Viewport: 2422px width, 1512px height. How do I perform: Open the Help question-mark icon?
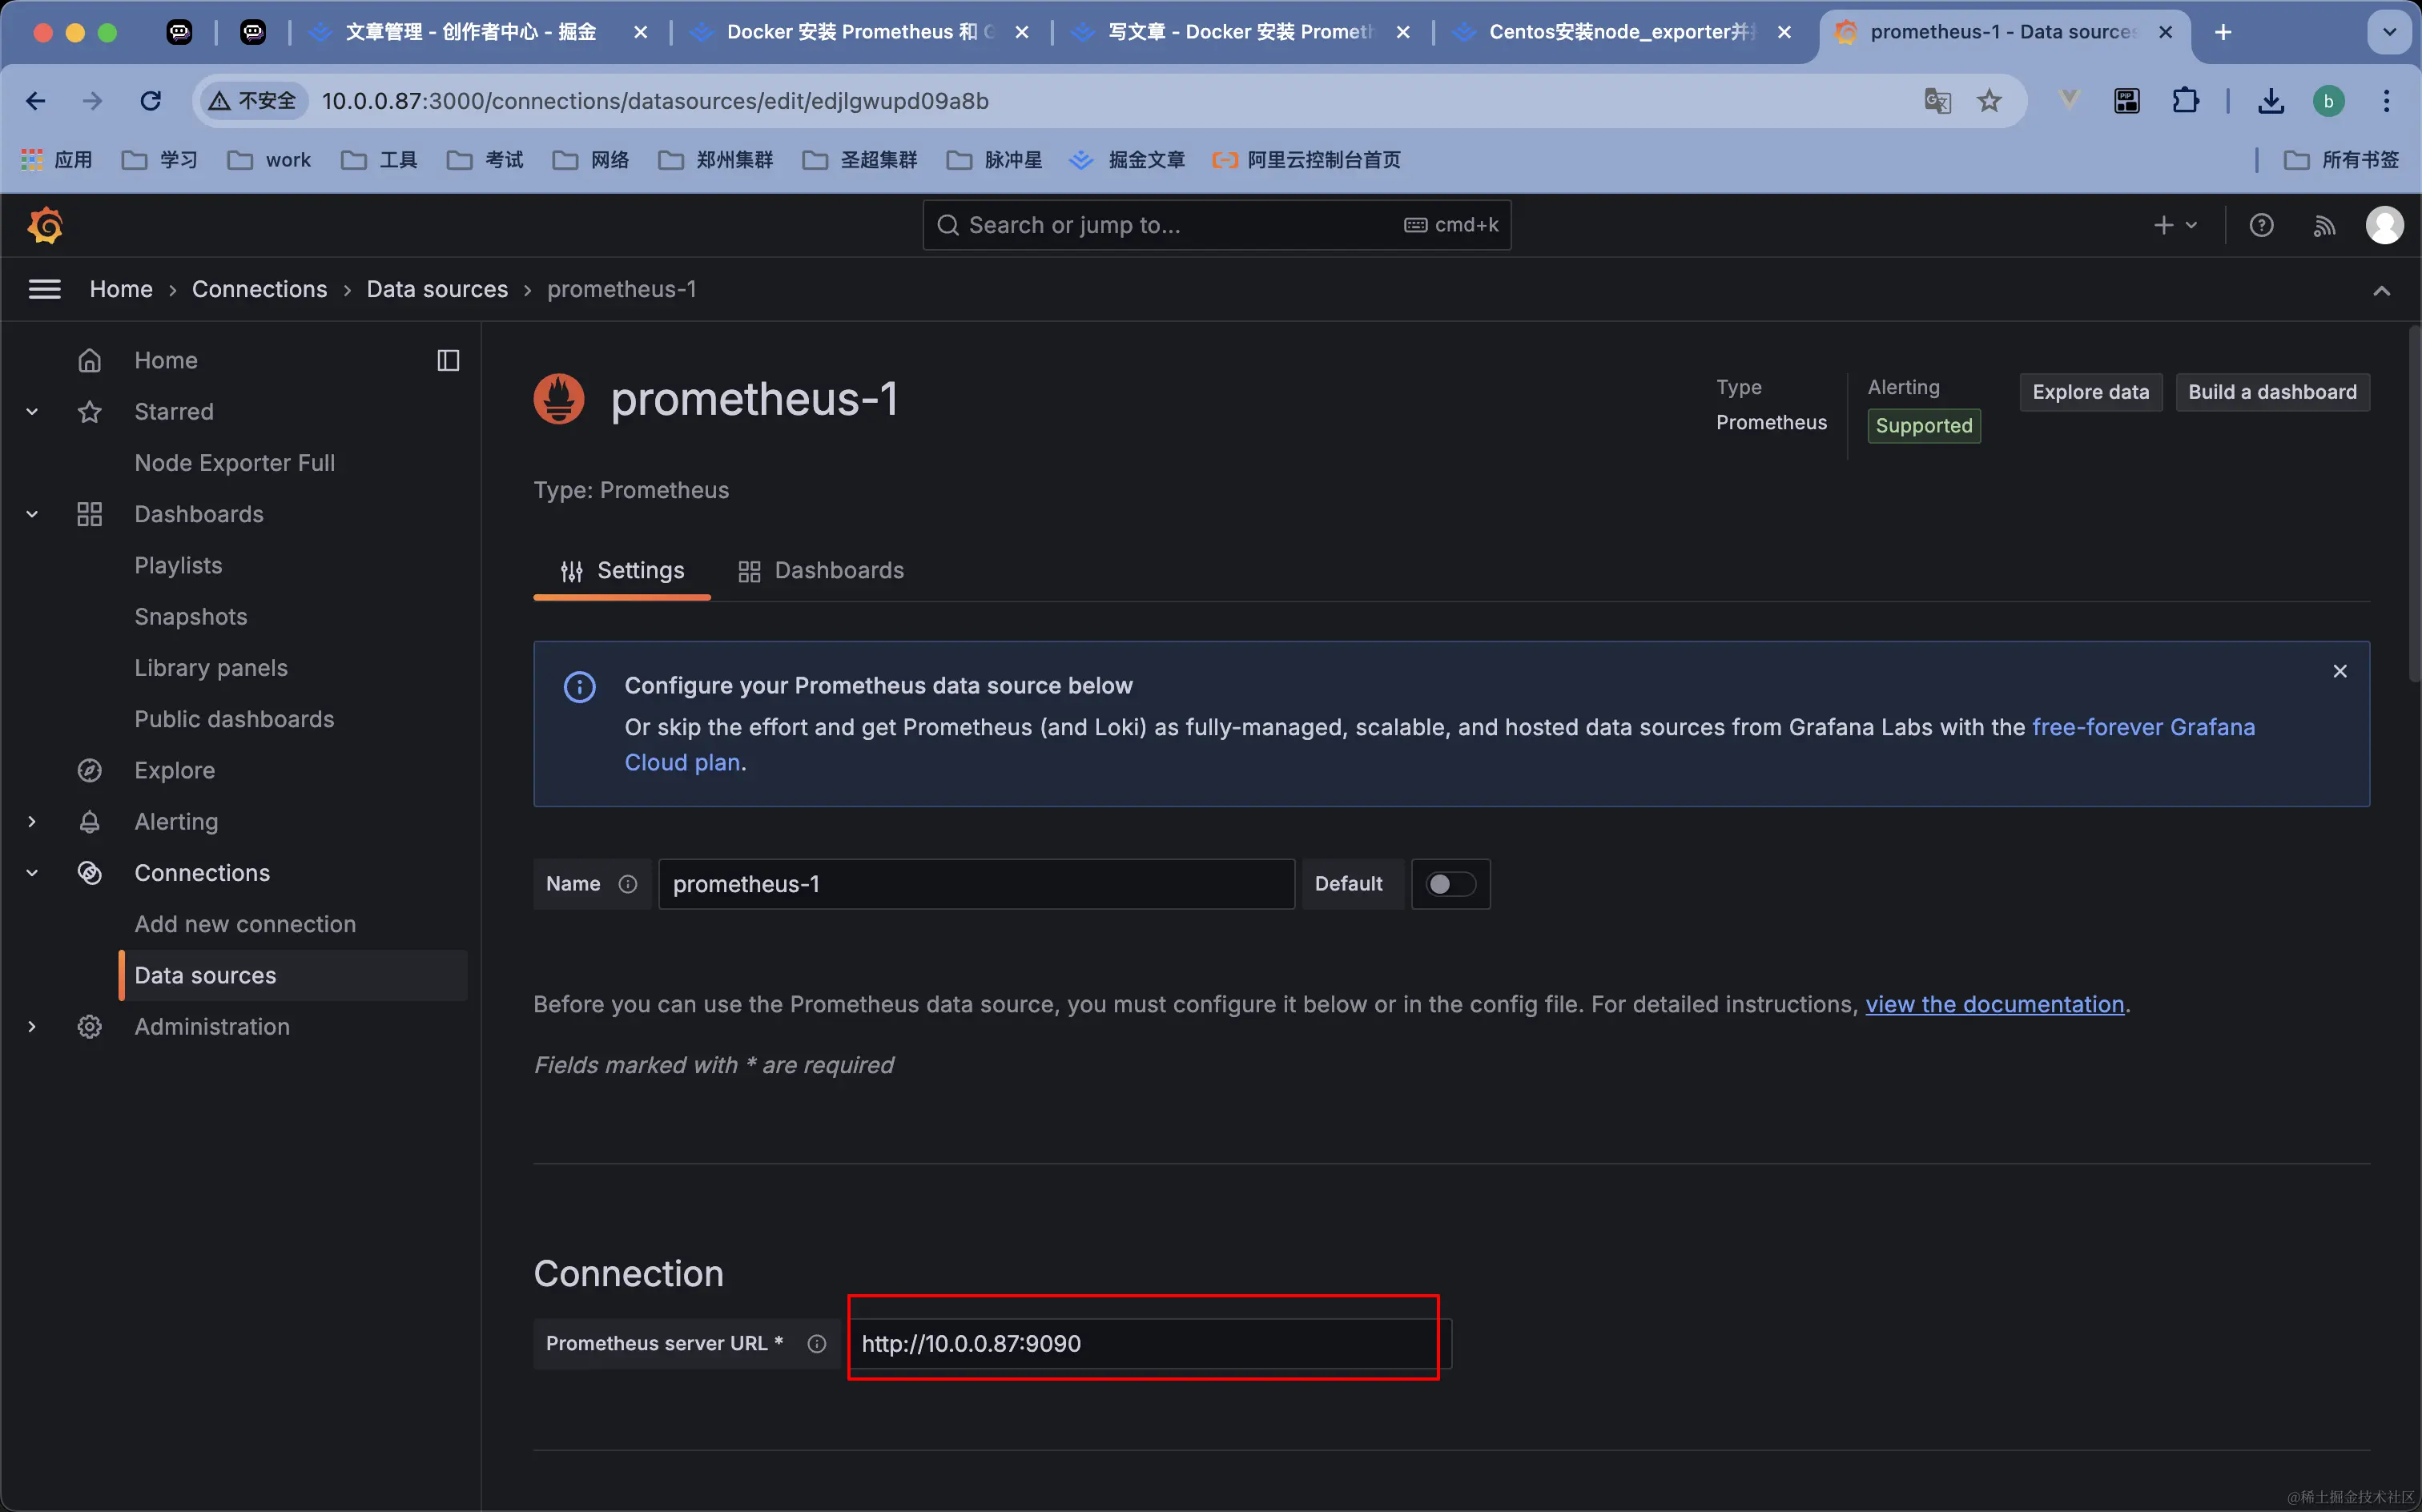point(2261,225)
